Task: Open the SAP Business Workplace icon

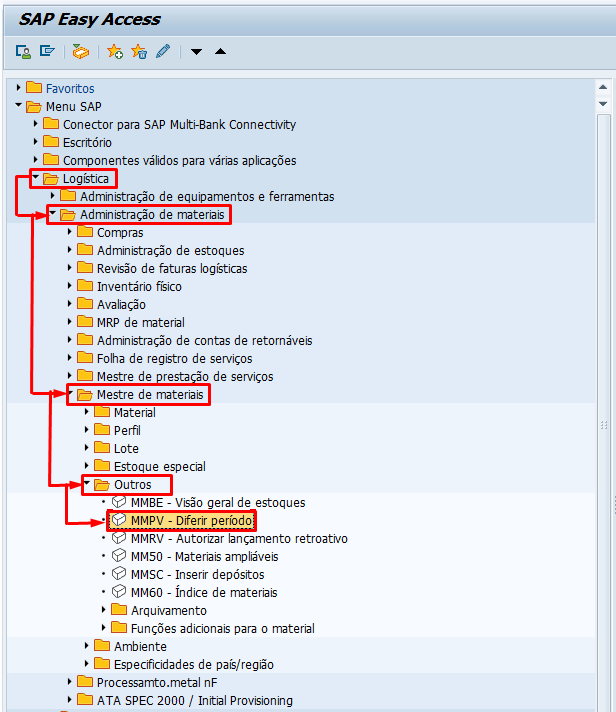Action: tap(81, 51)
